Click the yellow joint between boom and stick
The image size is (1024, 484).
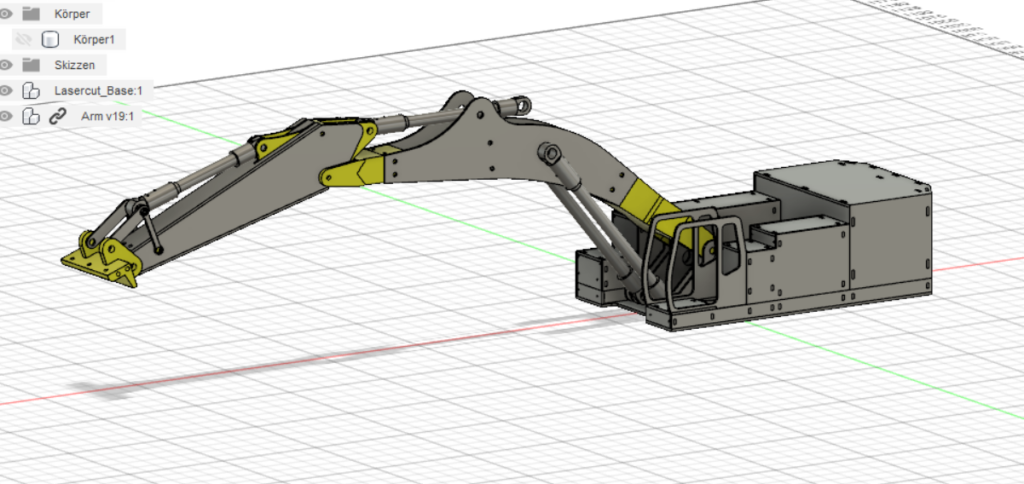[x=348, y=173]
